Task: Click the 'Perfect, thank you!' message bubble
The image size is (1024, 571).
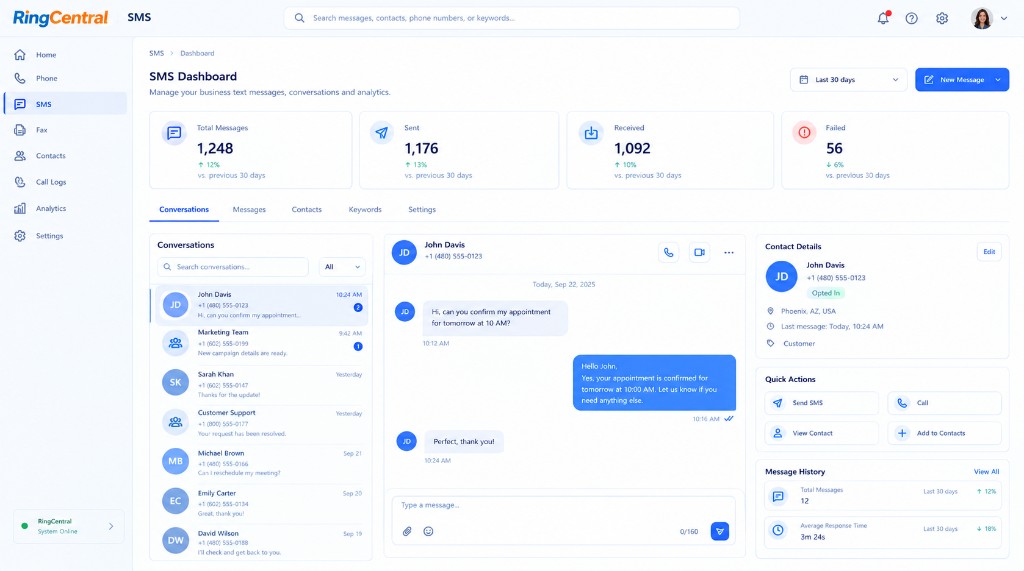Action: point(464,442)
